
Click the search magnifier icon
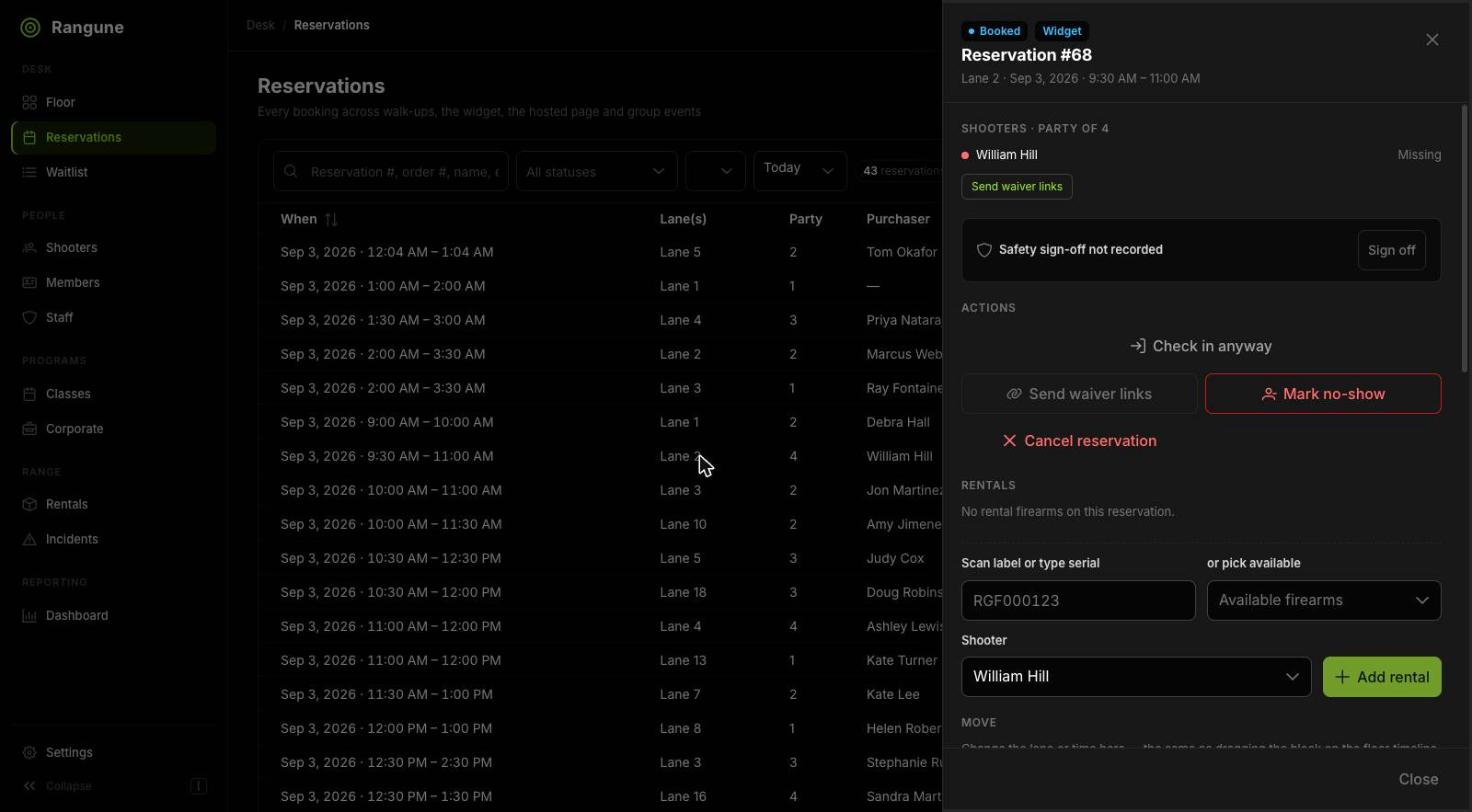tap(291, 172)
